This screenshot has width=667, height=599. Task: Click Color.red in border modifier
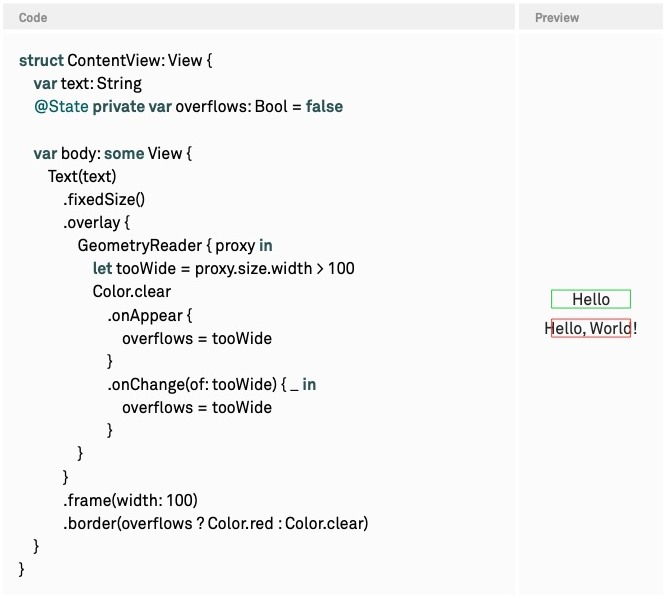pyautogui.click(x=240, y=523)
